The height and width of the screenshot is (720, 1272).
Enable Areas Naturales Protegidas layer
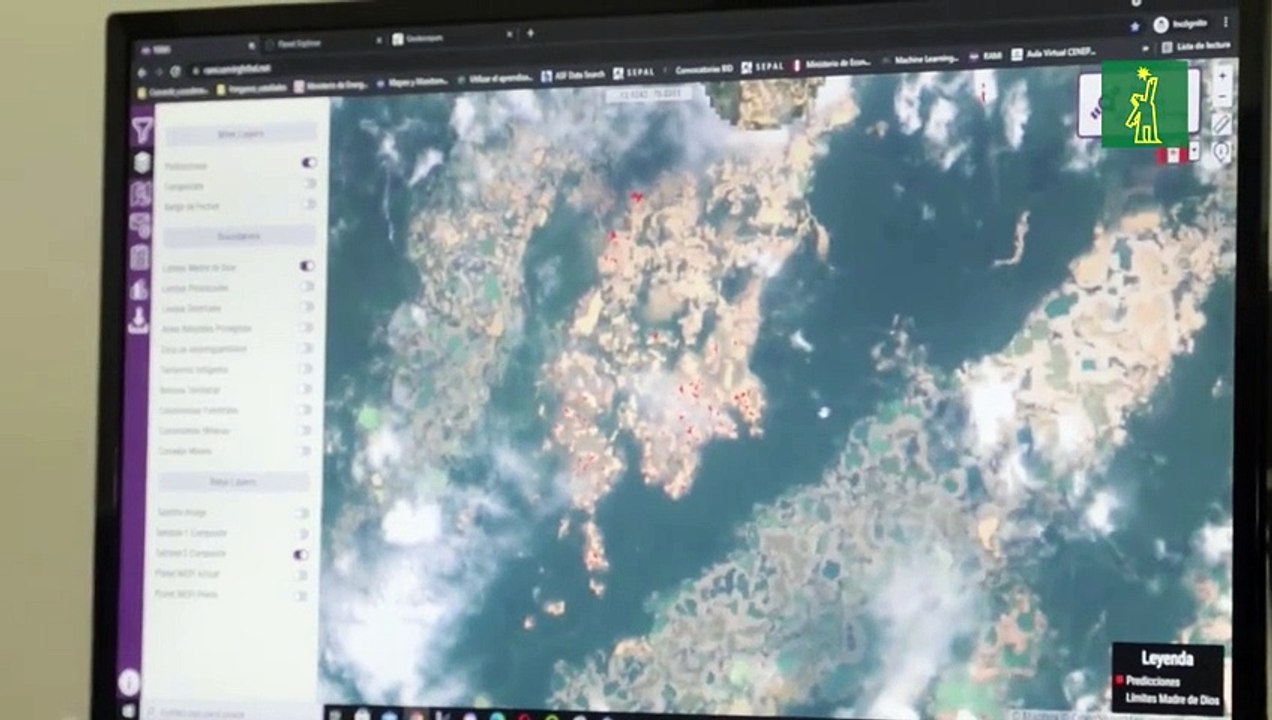tap(306, 327)
